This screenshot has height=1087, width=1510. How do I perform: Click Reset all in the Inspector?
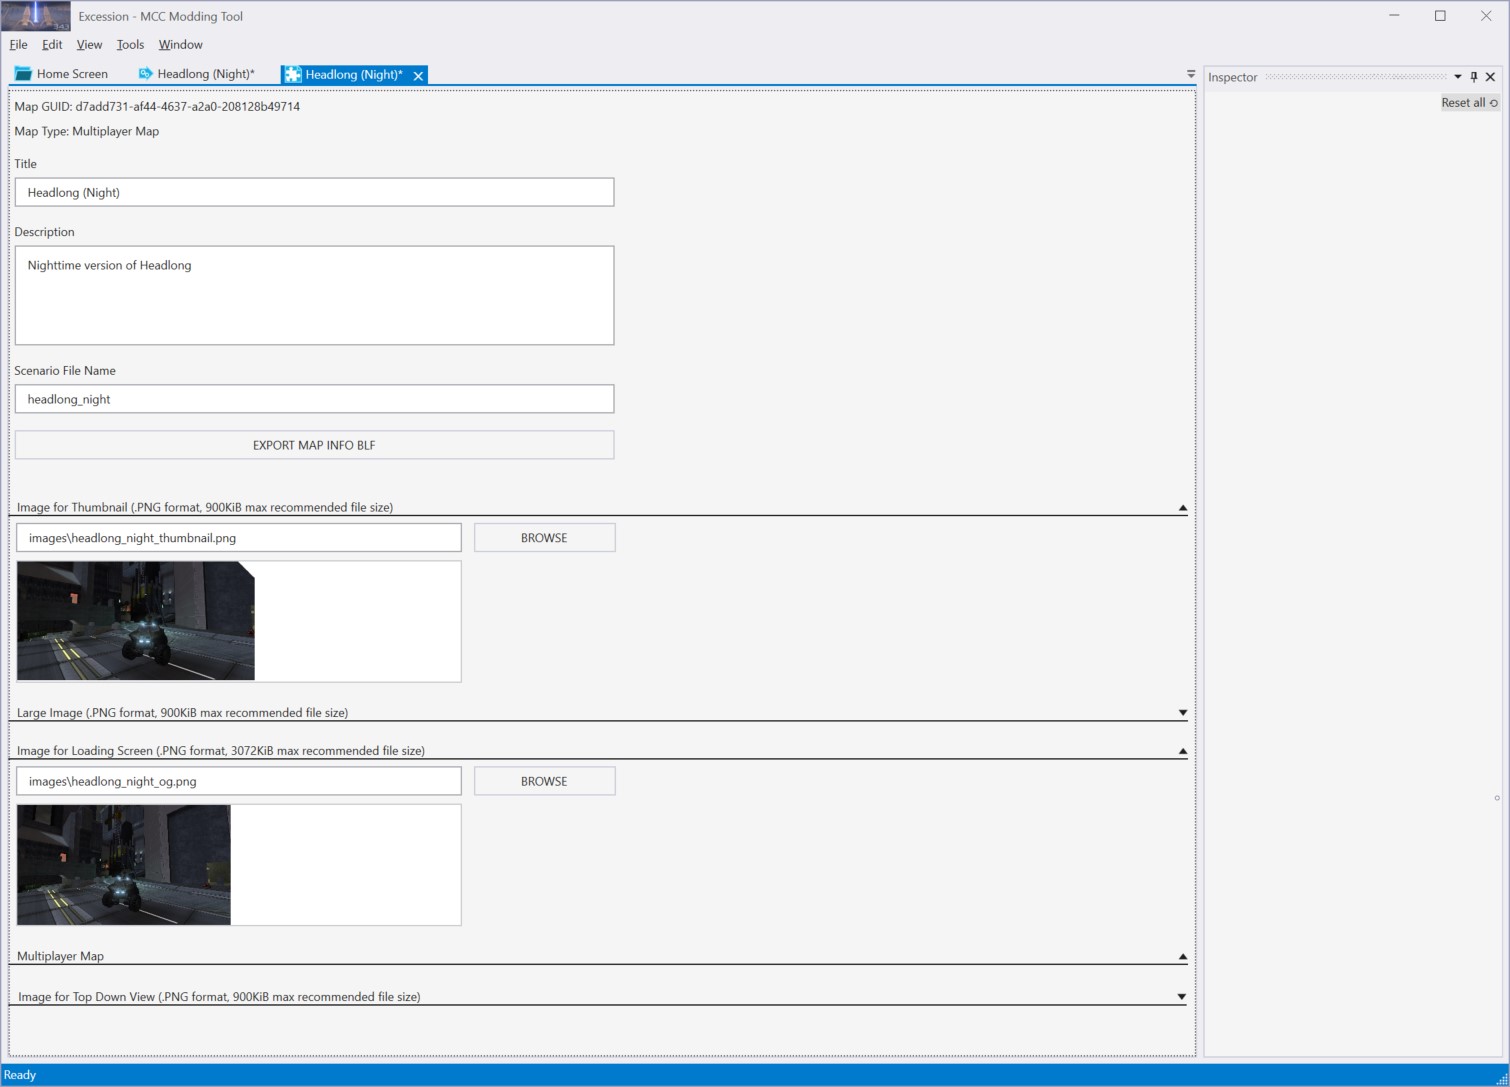click(x=1468, y=103)
